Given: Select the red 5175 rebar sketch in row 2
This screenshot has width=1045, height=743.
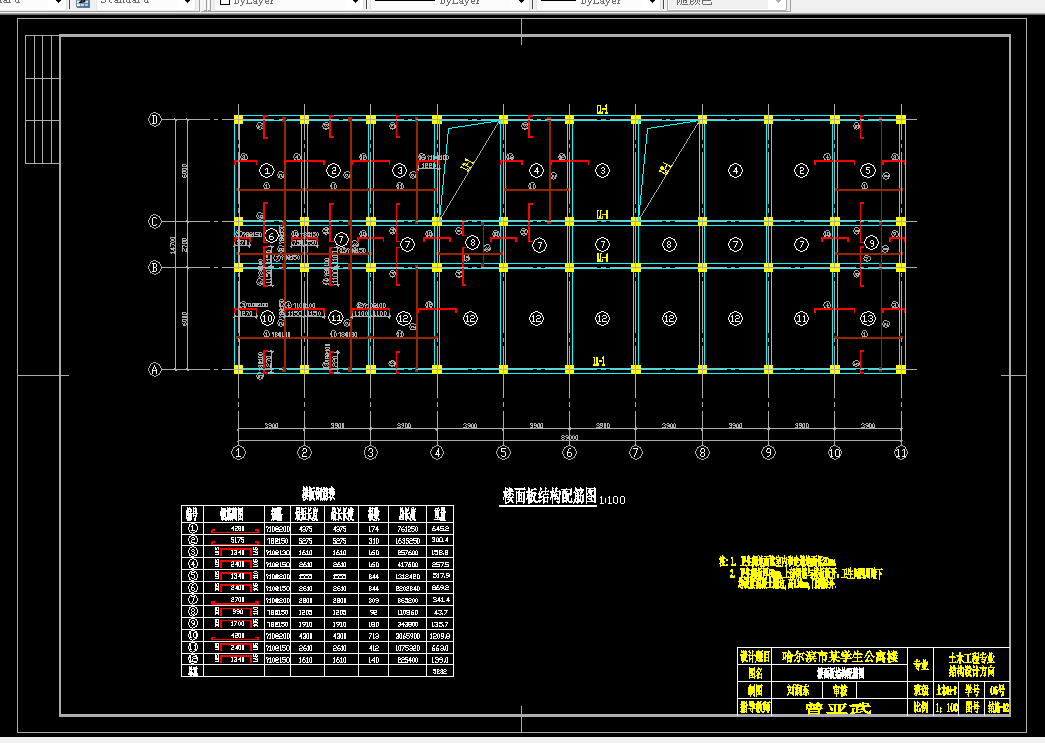Looking at the screenshot, I should tap(237, 541).
